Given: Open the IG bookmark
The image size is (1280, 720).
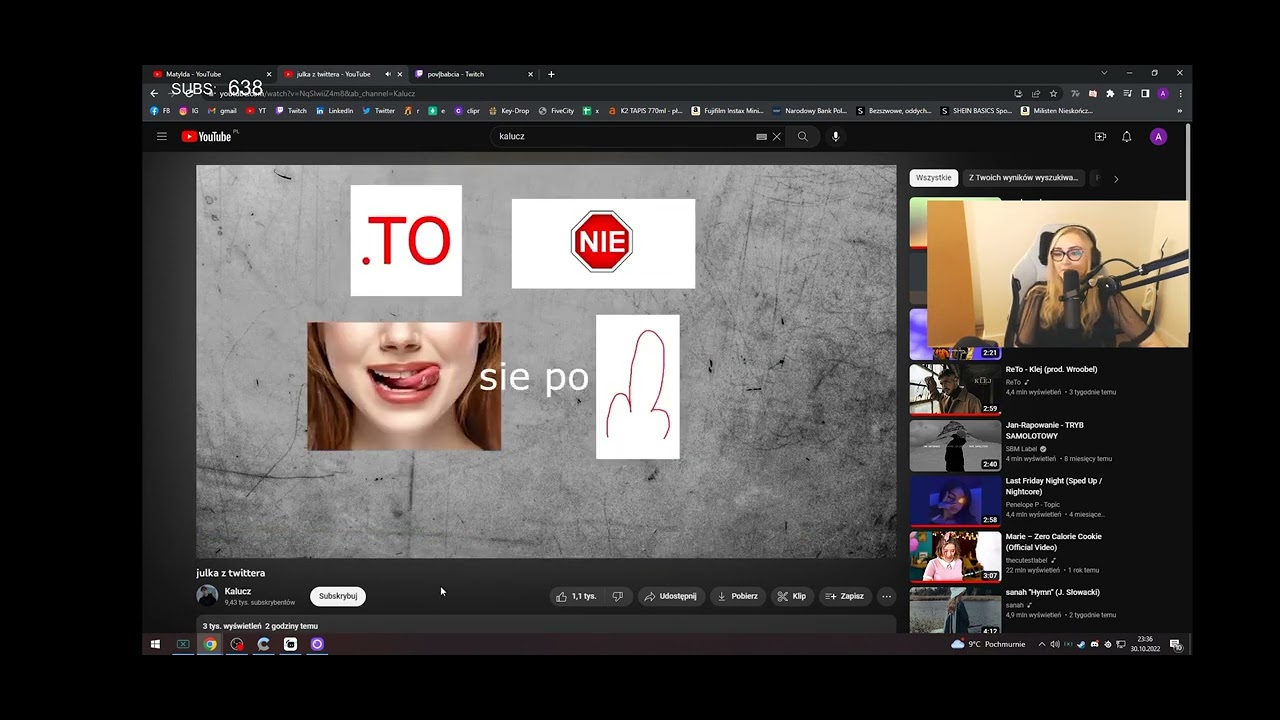Looking at the screenshot, I should [189, 111].
